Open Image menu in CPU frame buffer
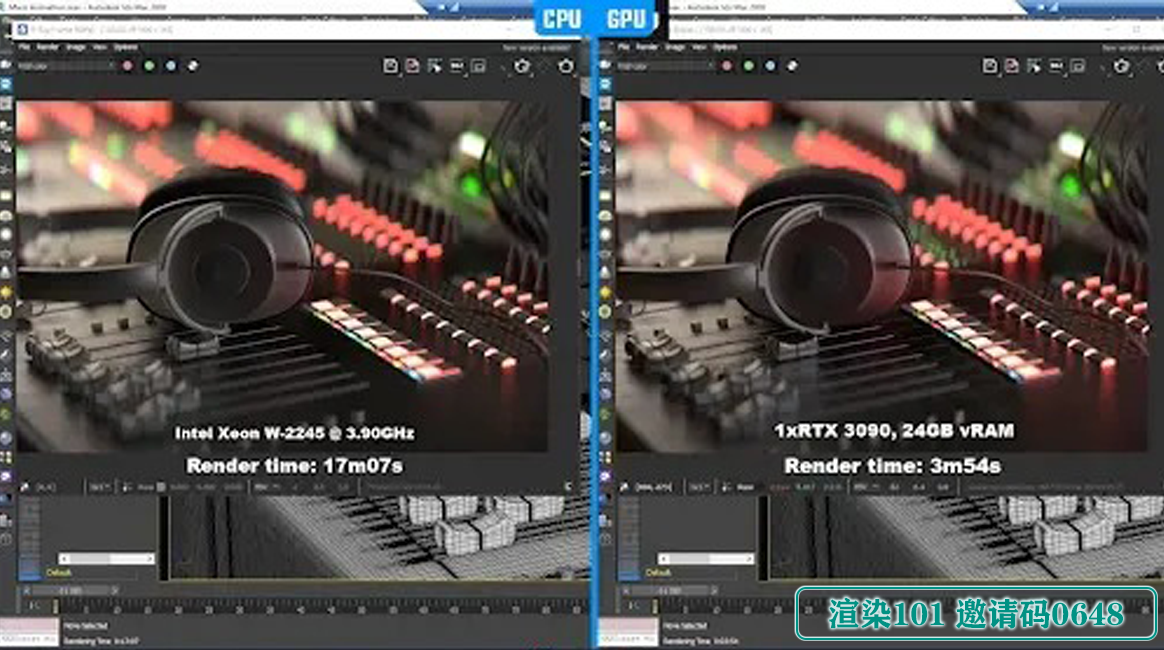The width and height of the screenshot is (1164, 650). tap(76, 47)
